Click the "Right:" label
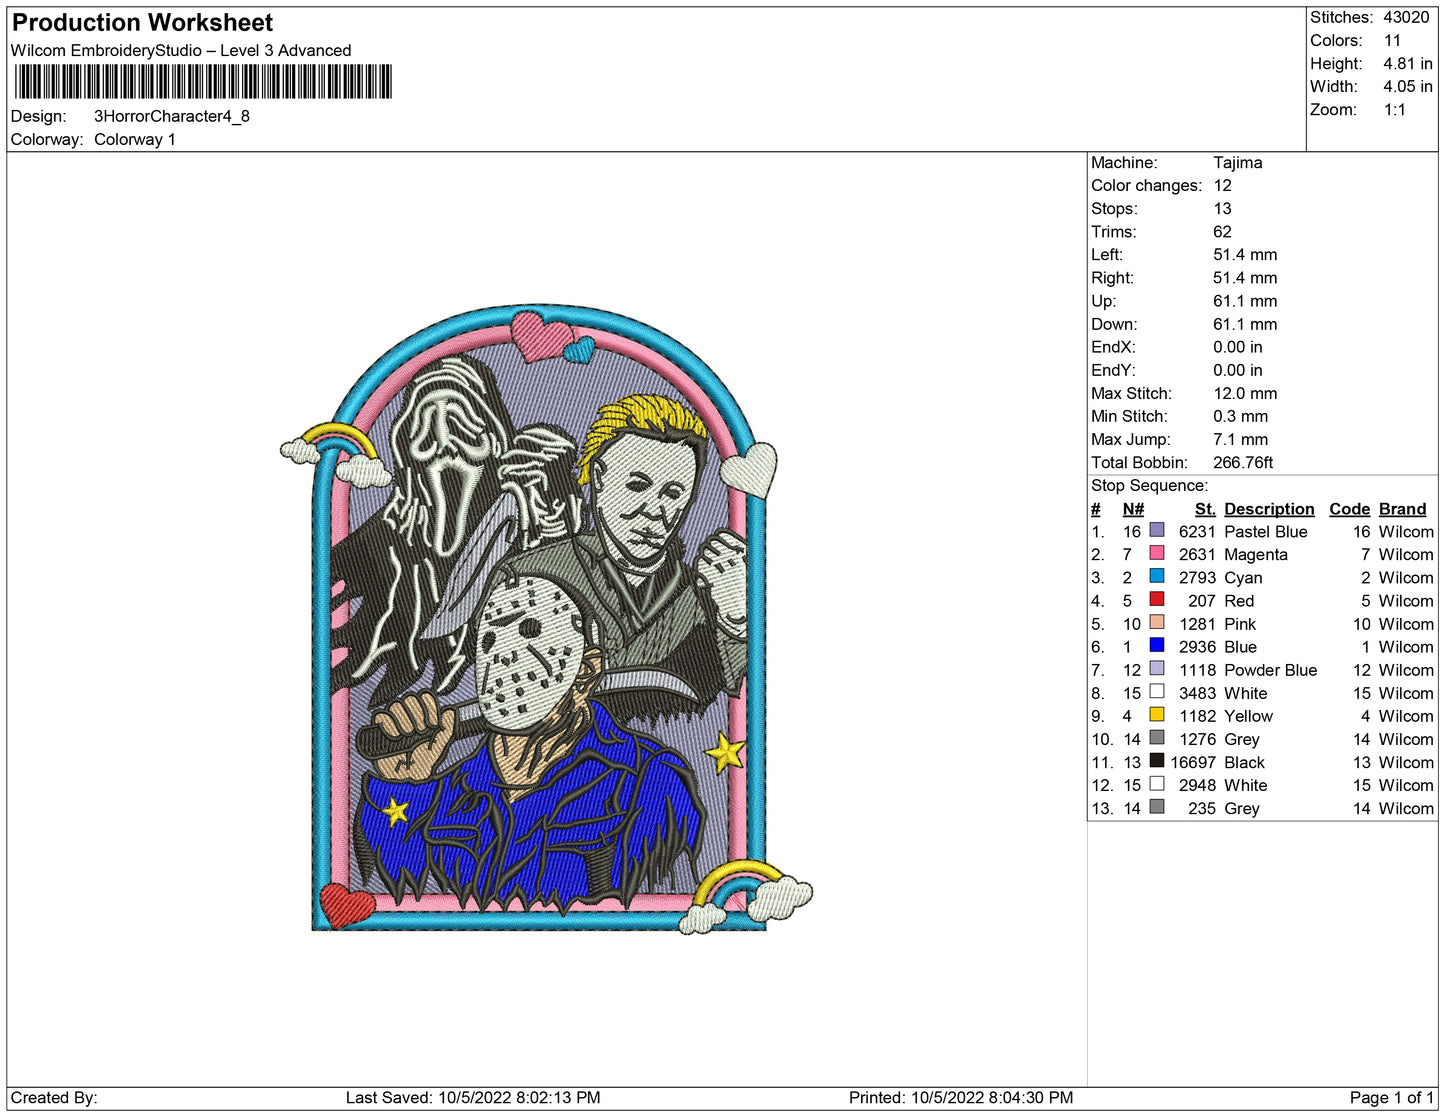The height and width of the screenshot is (1112, 1445). (x=1112, y=277)
